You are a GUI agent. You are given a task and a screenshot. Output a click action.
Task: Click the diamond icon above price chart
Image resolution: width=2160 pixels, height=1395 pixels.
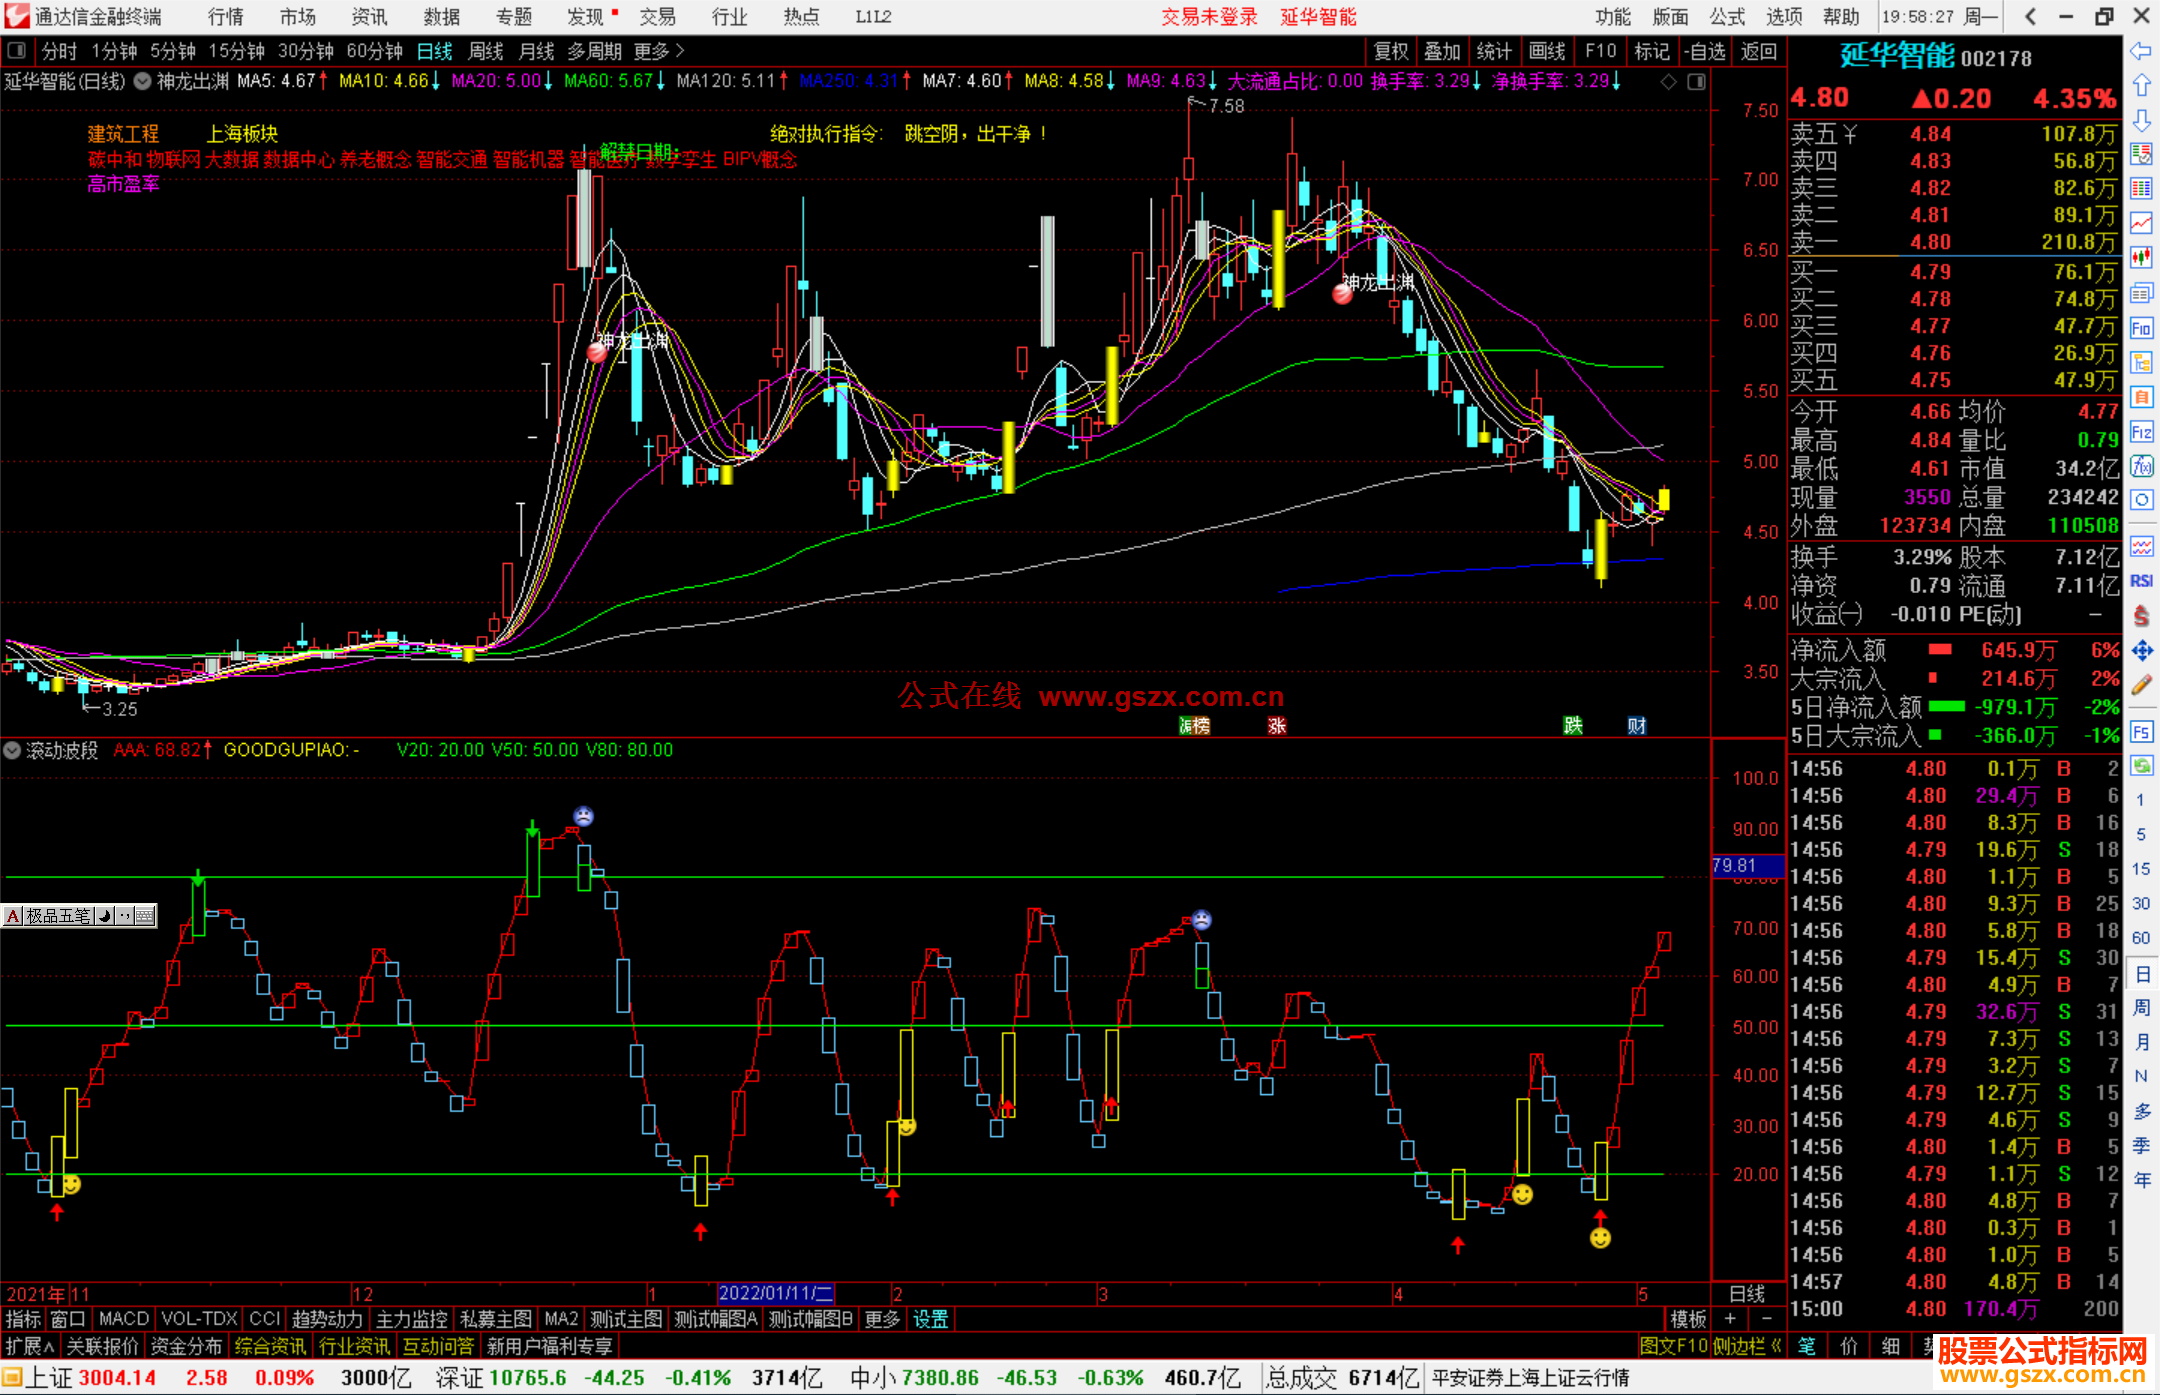coord(1669,82)
